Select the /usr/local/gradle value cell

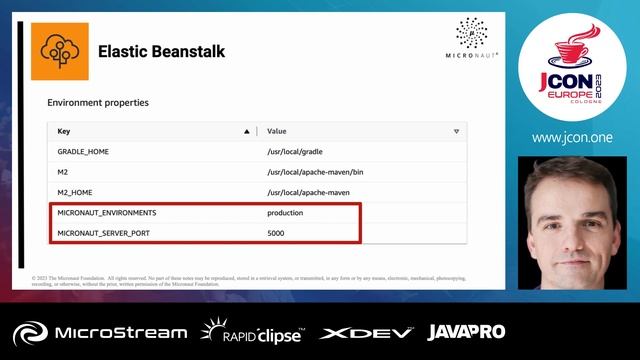tap(295, 151)
